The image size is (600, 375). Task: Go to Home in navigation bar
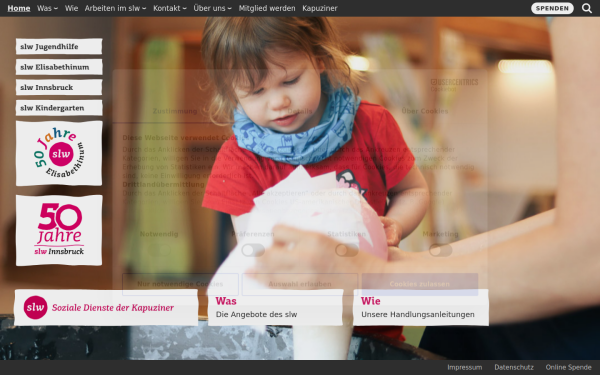19,8
